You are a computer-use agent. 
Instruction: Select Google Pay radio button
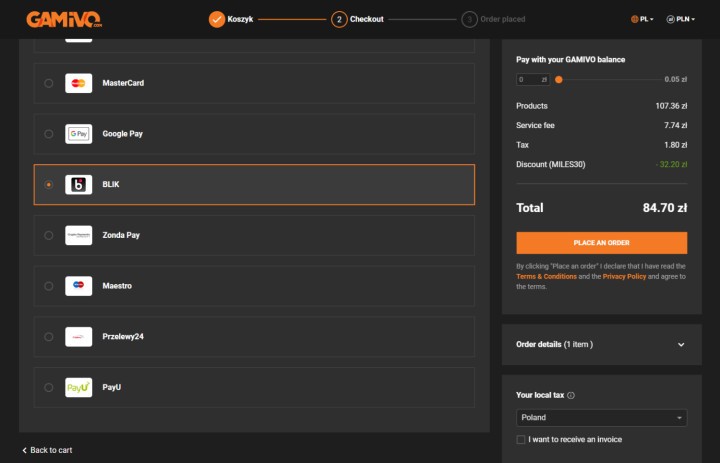tap(49, 134)
